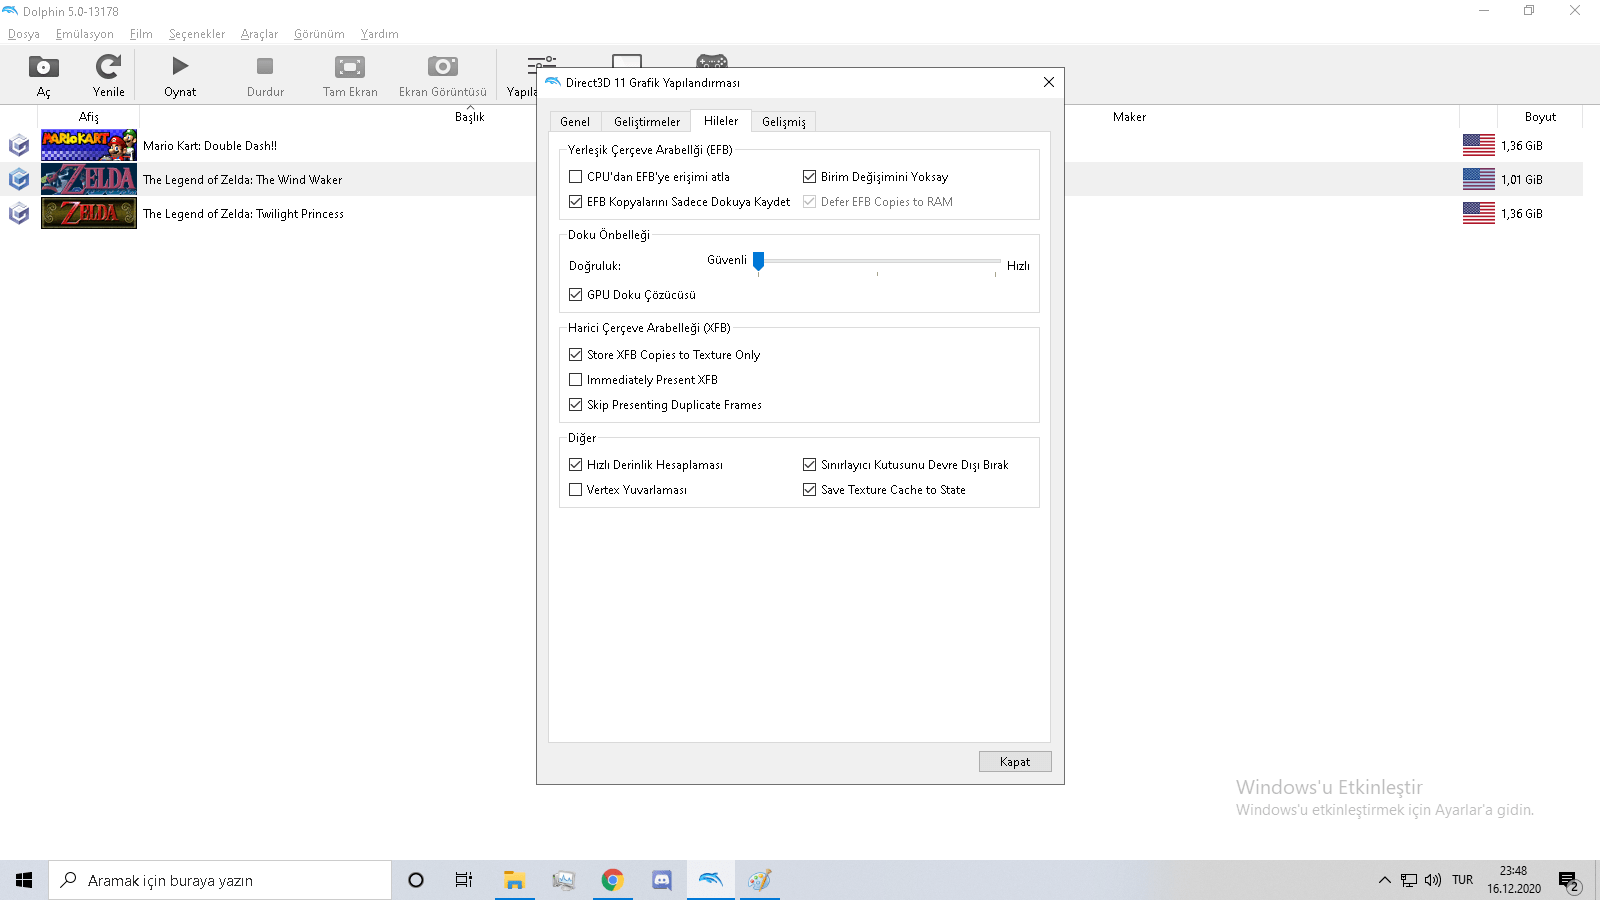
Task: Click the Aç (Open) toolbar icon
Action: click(x=43, y=67)
